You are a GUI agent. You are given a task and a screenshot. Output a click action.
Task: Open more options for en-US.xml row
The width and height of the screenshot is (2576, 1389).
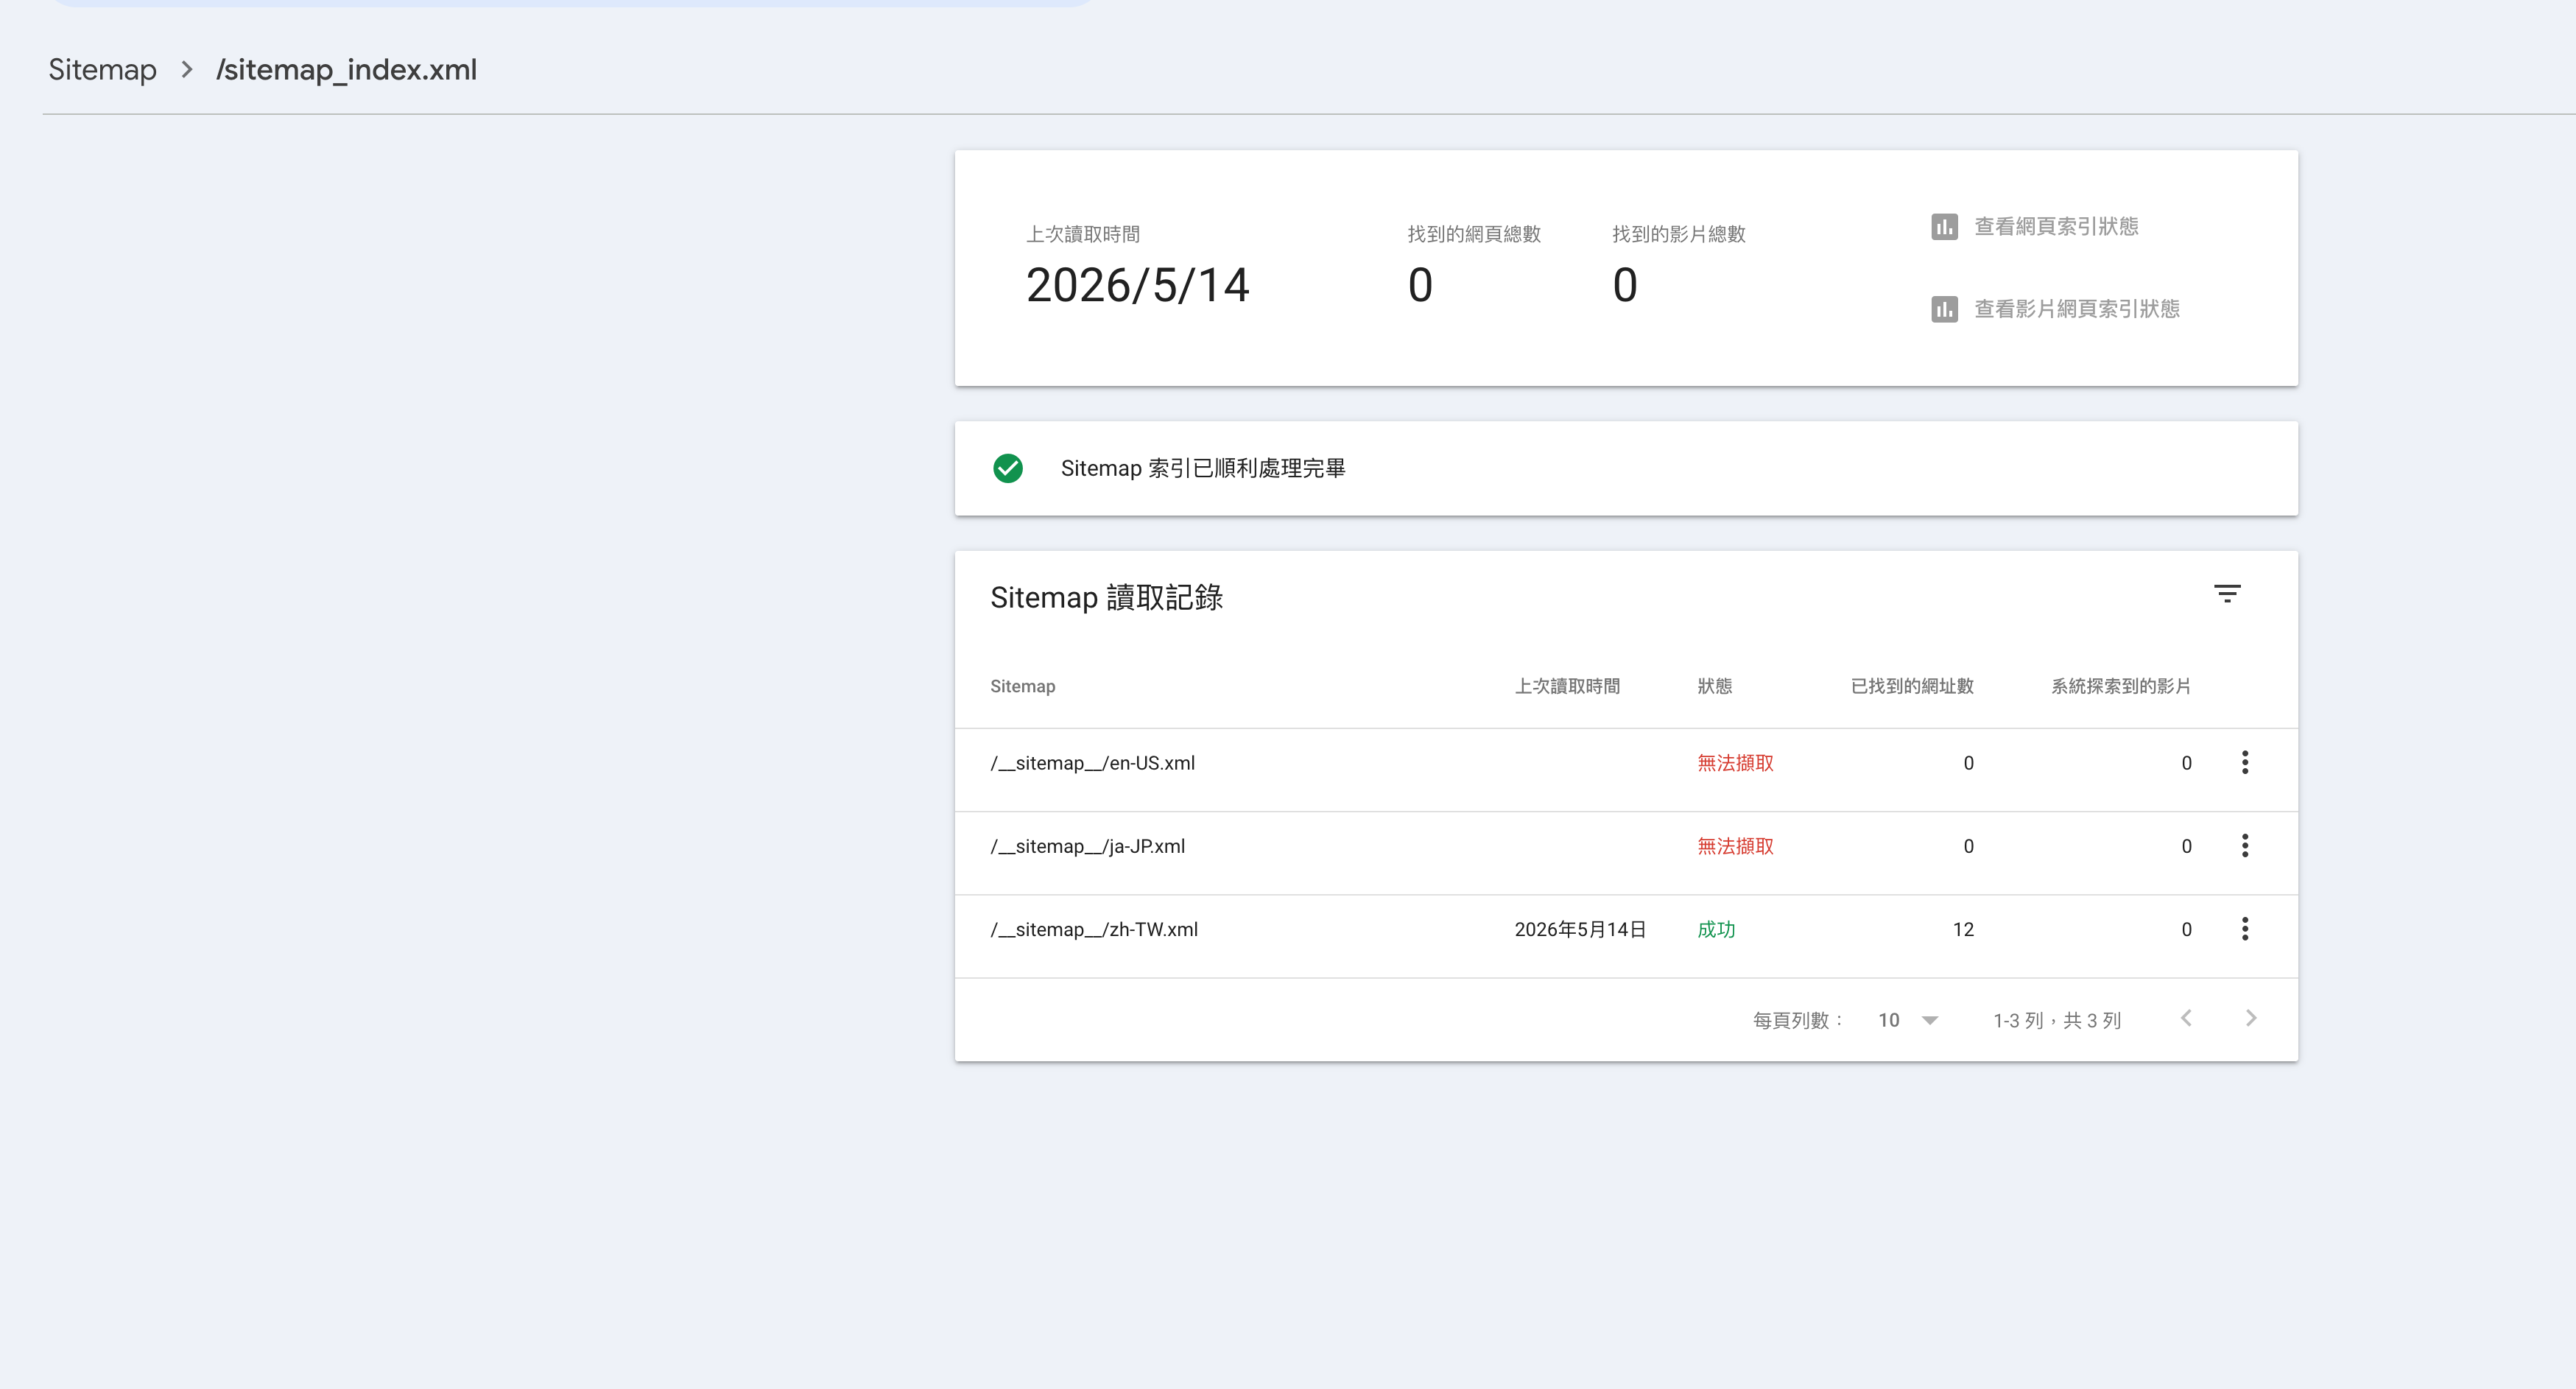point(2245,763)
